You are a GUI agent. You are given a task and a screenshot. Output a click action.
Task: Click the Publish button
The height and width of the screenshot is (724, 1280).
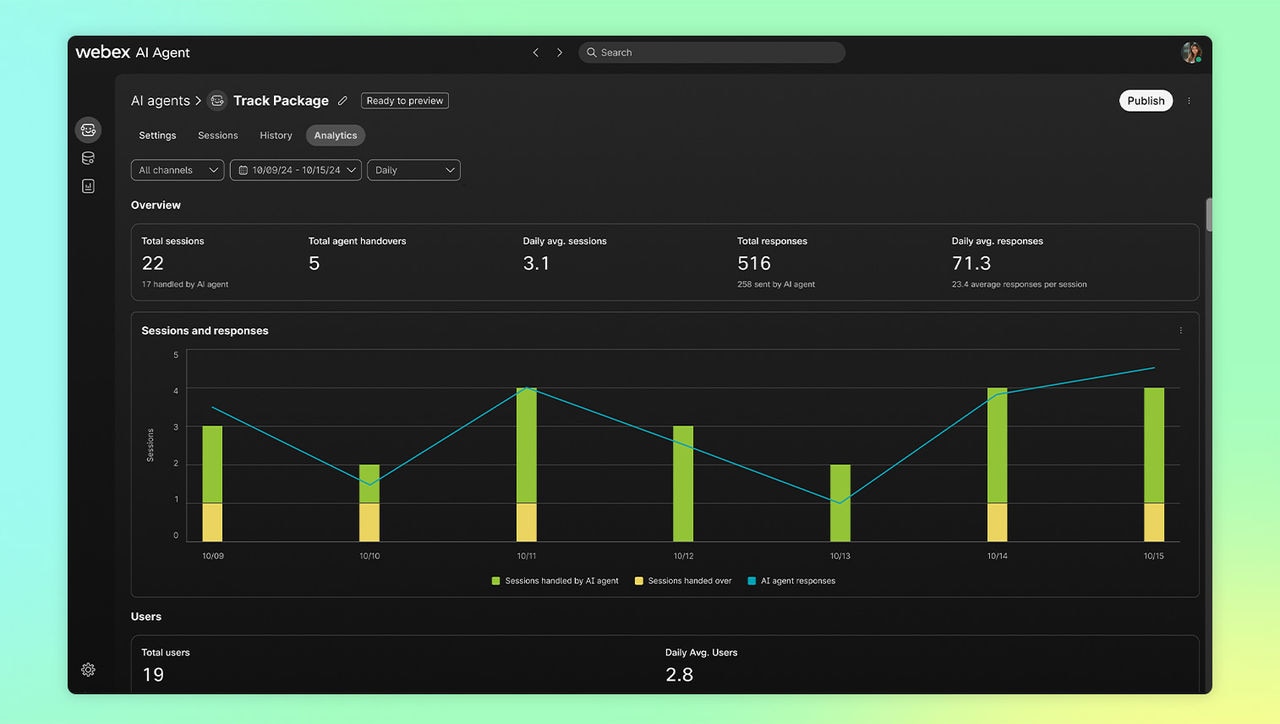(1145, 101)
